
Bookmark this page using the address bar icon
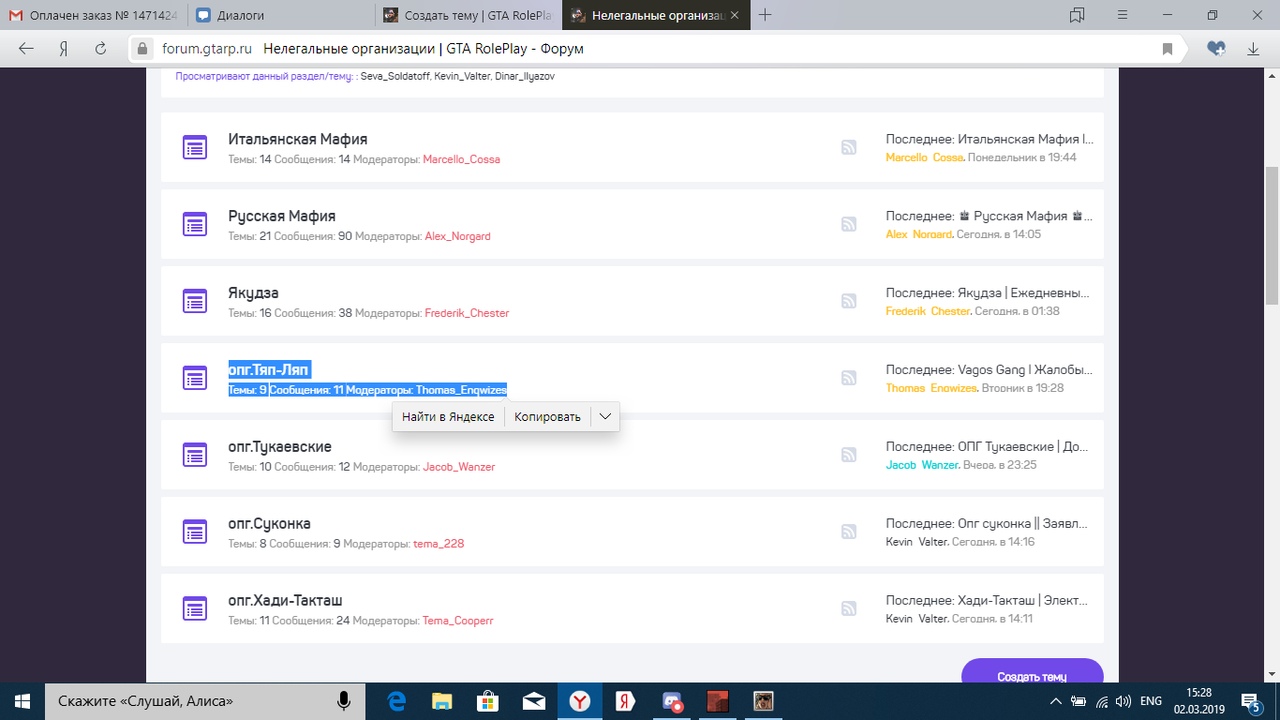(x=1167, y=49)
